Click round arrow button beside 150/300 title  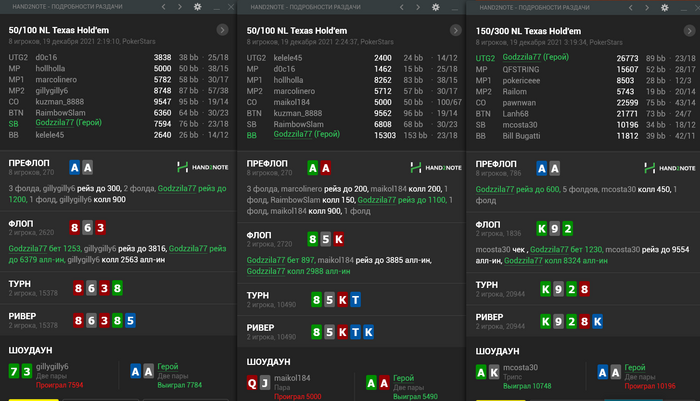[x=689, y=31]
